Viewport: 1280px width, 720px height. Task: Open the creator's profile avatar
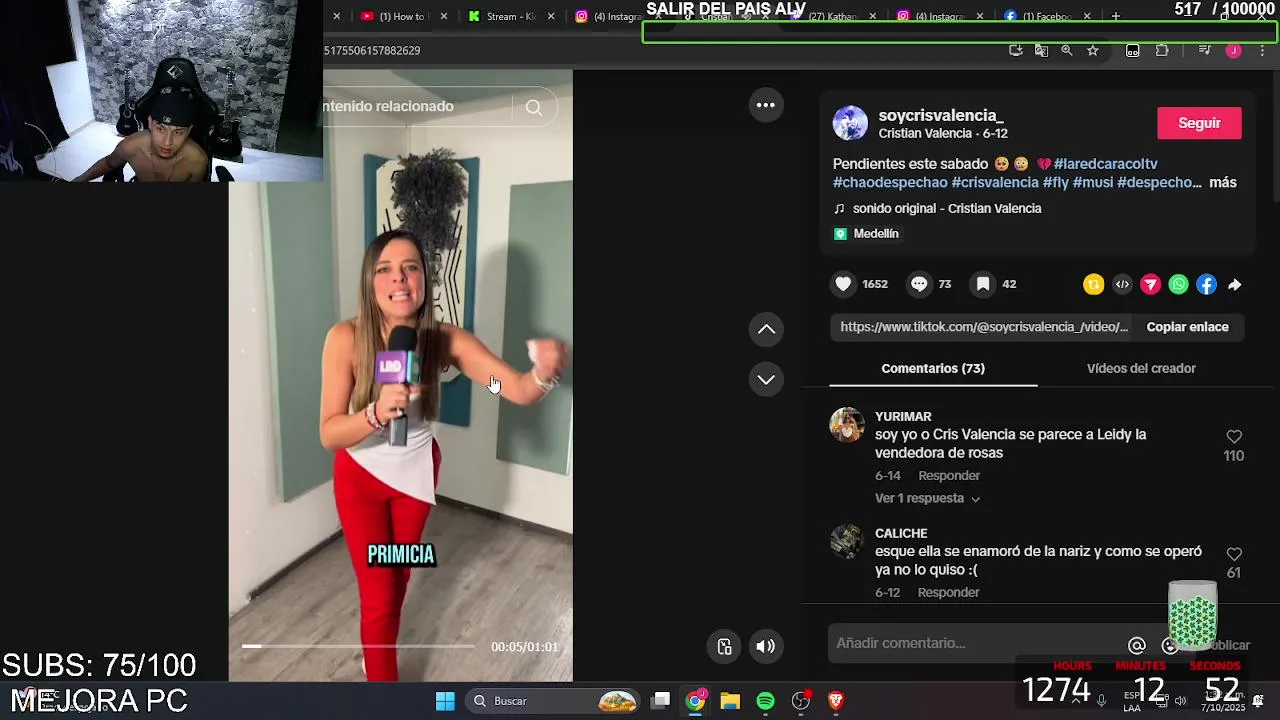point(850,123)
